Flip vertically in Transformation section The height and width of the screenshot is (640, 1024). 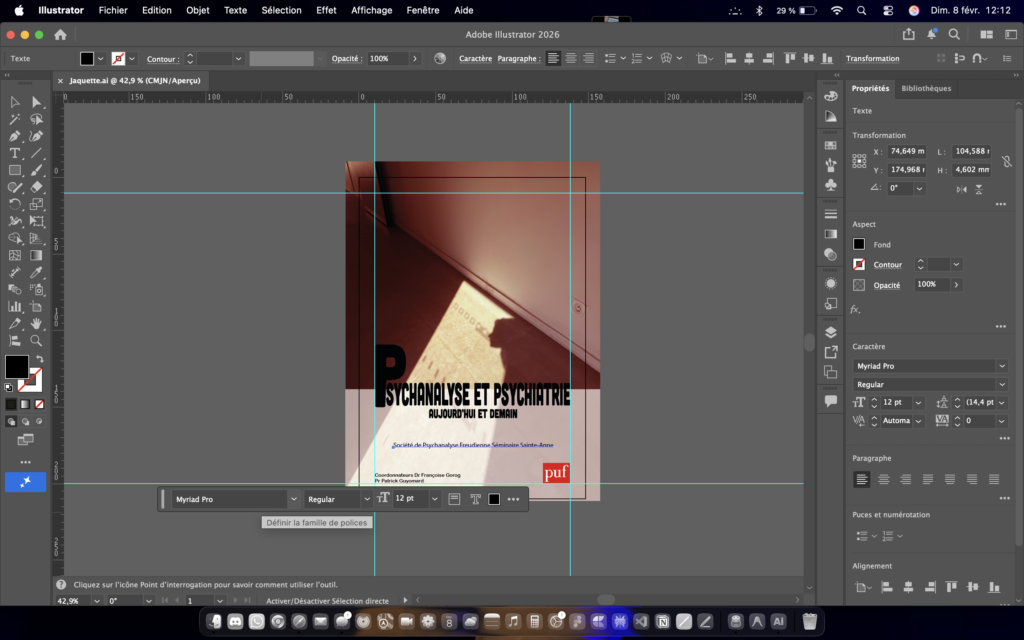tap(979, 189)
